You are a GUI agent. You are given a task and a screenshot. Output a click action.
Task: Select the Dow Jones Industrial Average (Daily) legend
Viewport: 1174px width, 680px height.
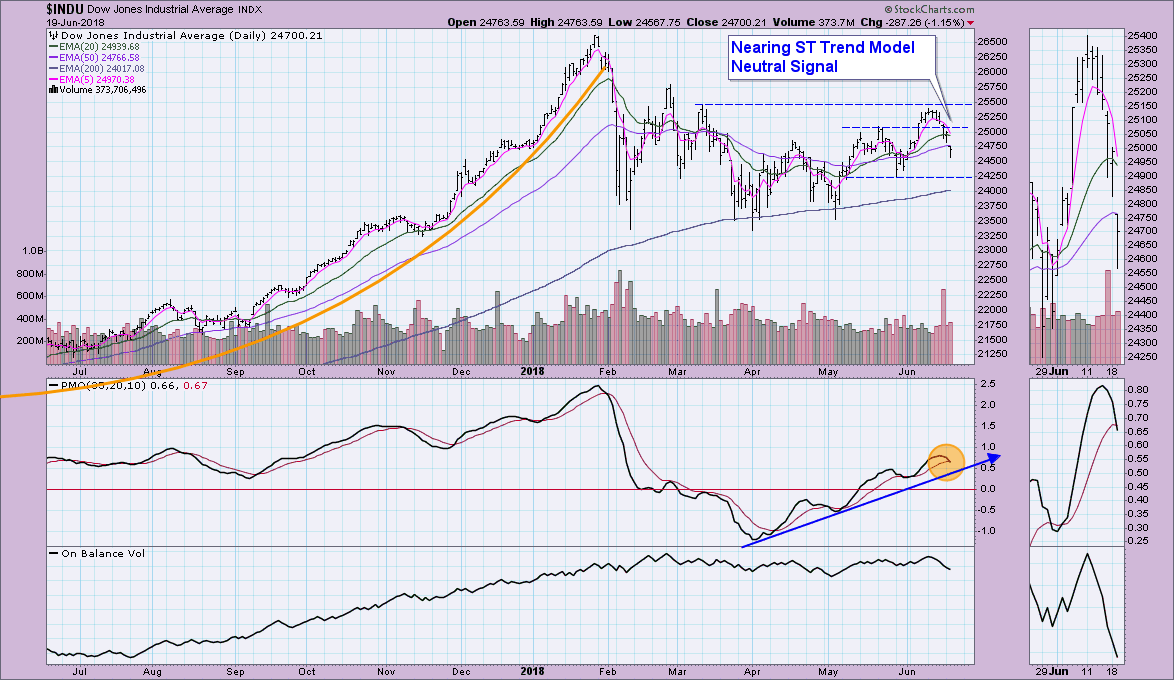[x=192, y=35]
